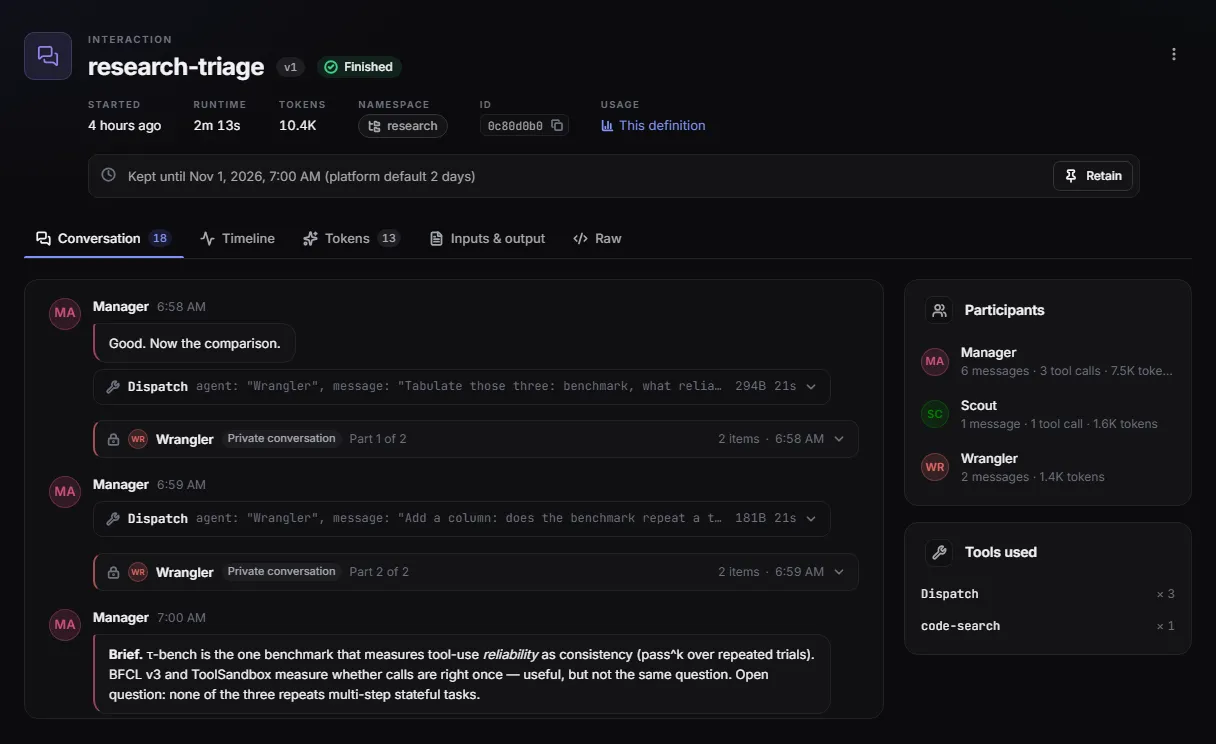Click the lock icon on Wrangler Part 2
1216x744 pixels.
pyautogui.click(x=113, y=572)
